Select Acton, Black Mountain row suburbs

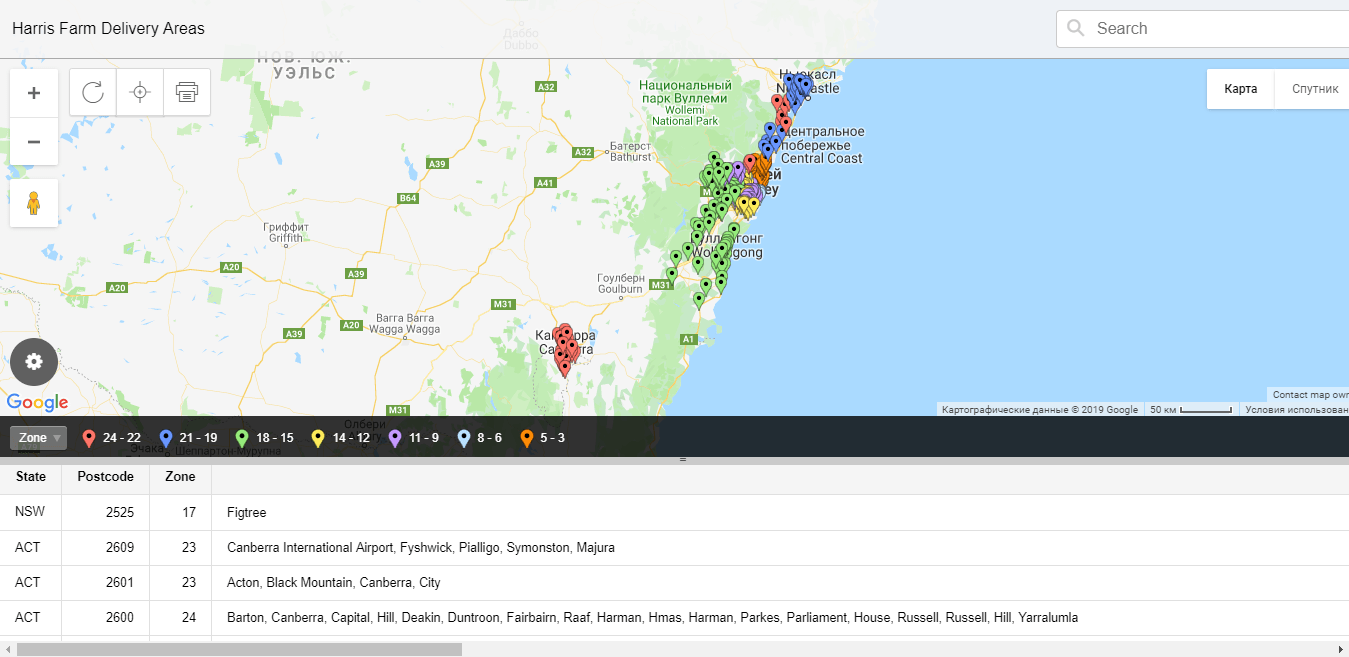point(334,583)
